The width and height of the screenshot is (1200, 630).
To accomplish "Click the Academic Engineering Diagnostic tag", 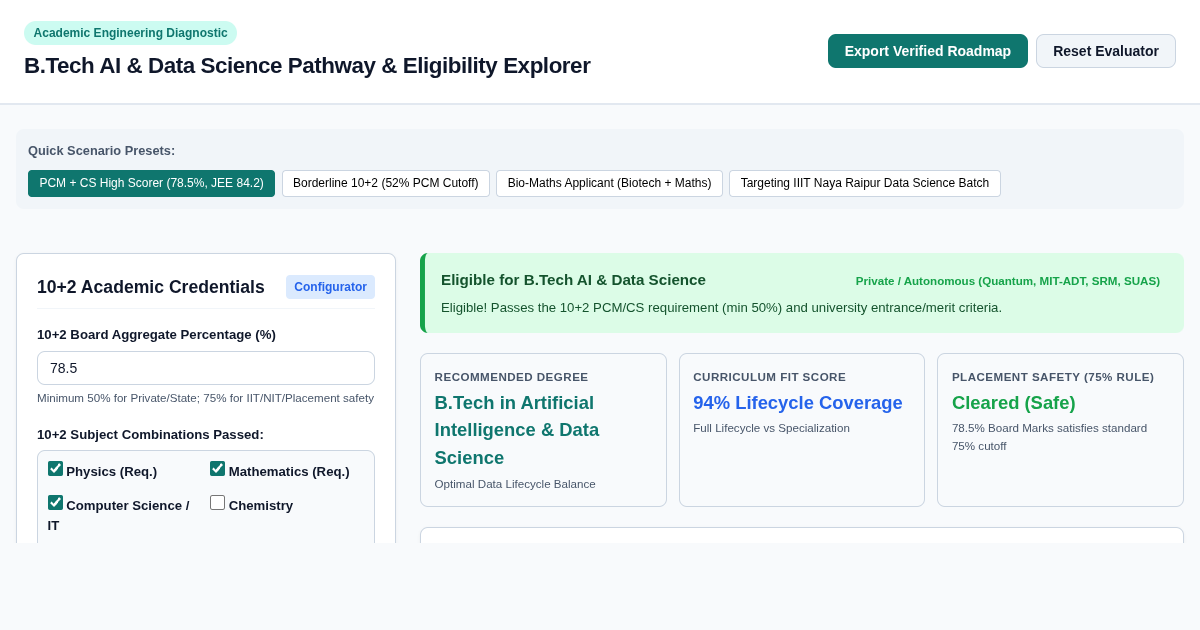I will coord(130,33).
